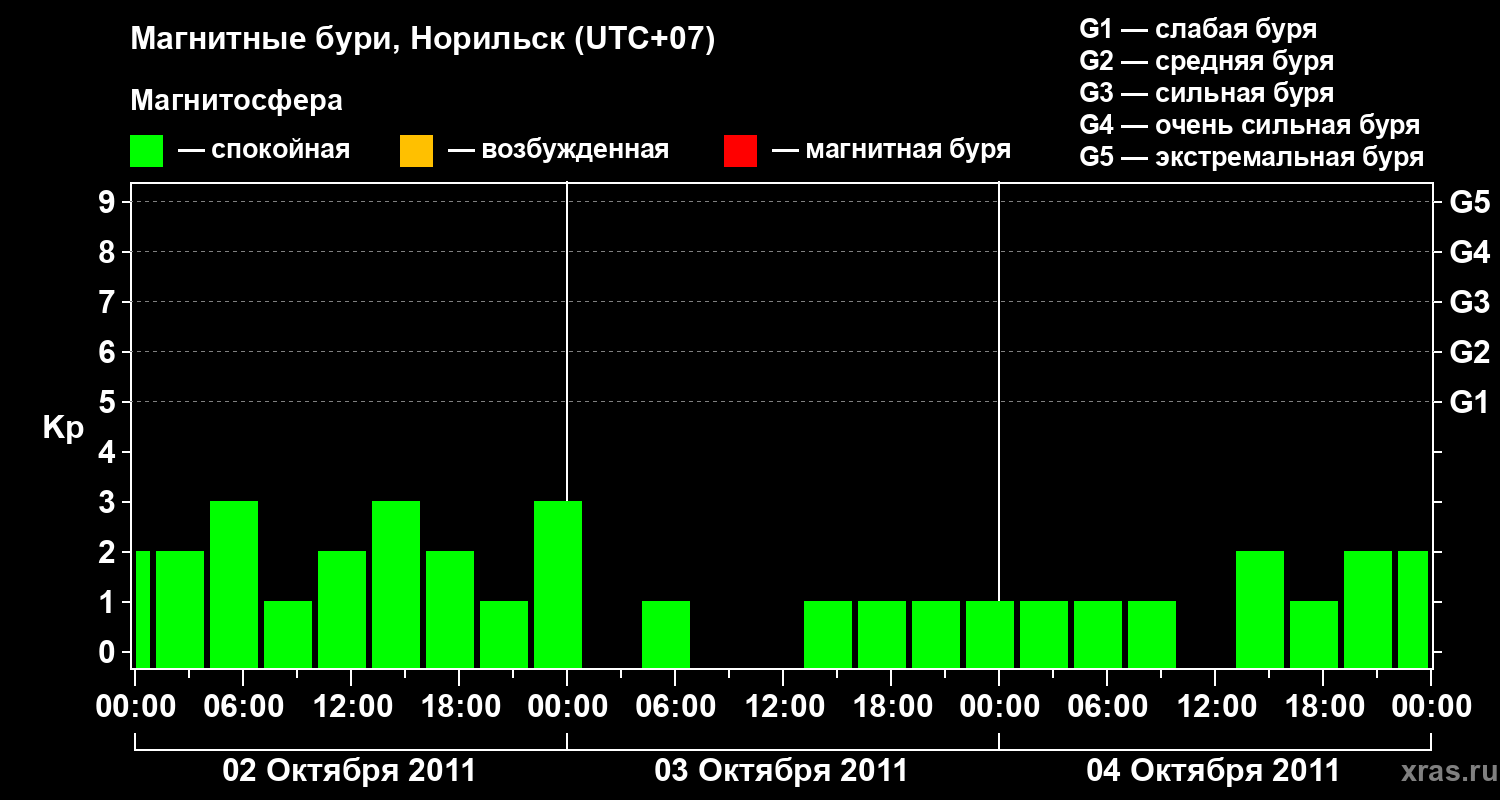Click the right-axis 'G2' storm level label

pos(1470,352)
